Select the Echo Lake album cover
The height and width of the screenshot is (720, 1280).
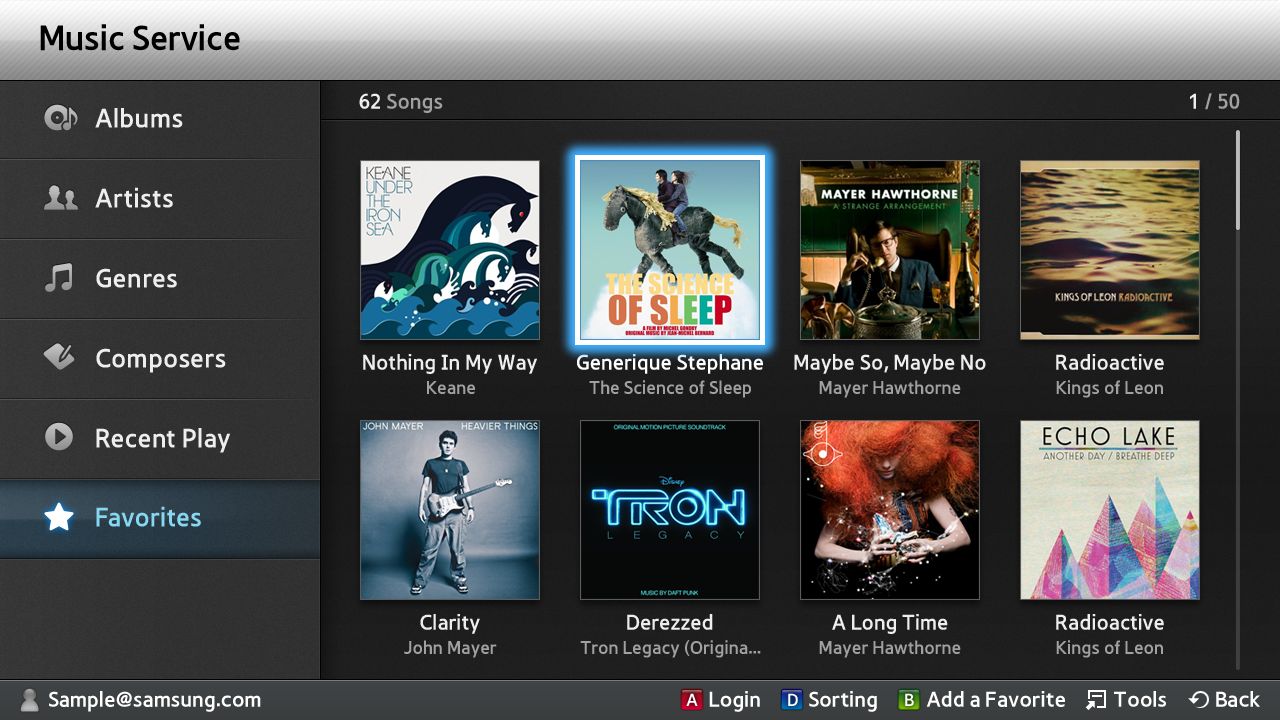(1110, 510)
